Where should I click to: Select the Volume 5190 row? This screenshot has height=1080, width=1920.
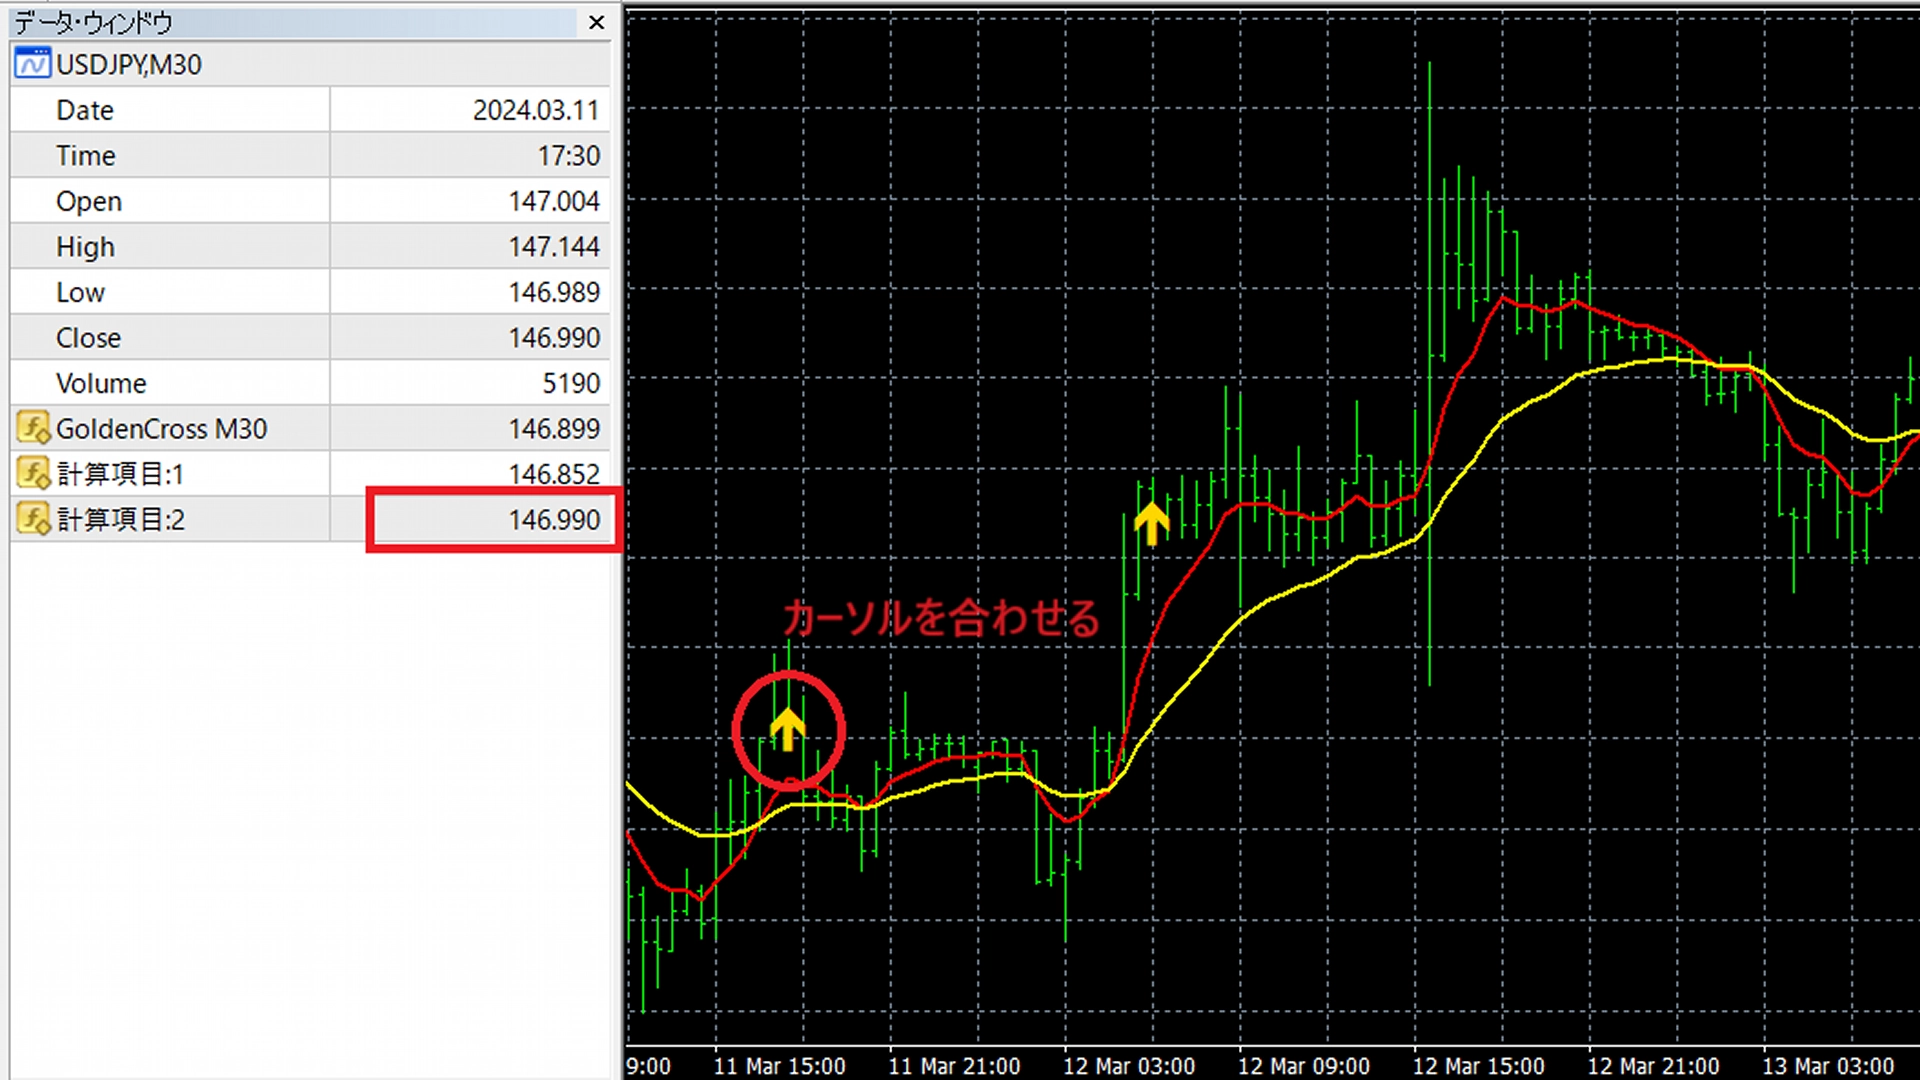tap(570, 383)
